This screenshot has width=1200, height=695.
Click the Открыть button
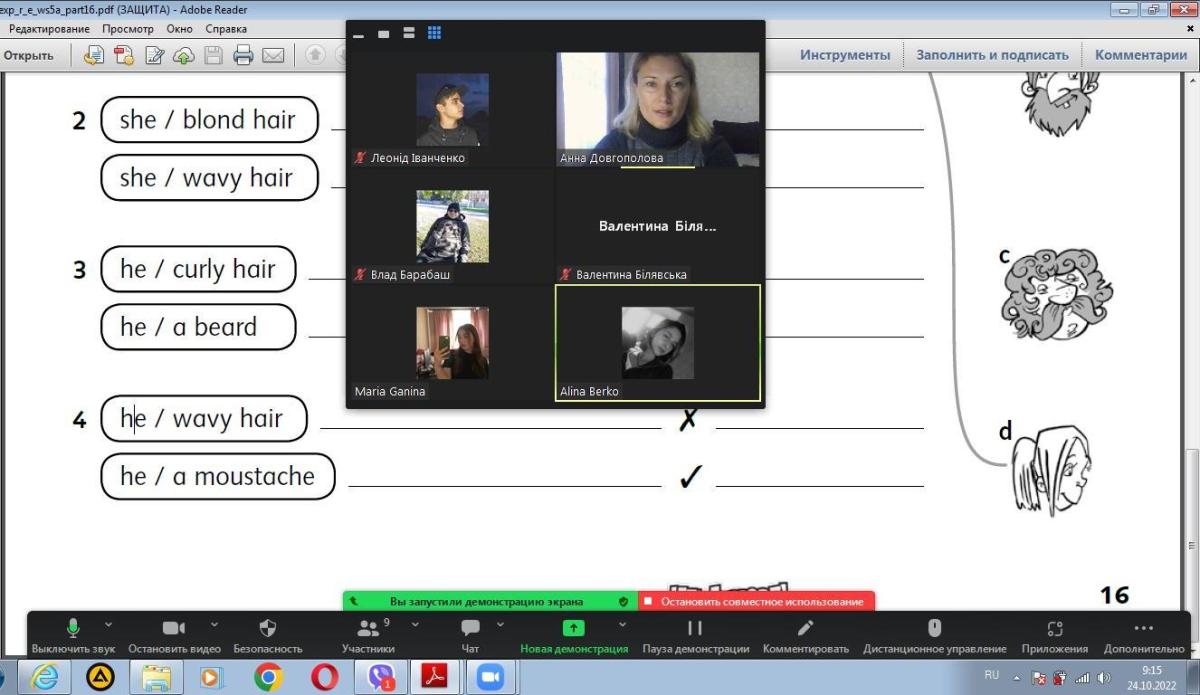29,55
